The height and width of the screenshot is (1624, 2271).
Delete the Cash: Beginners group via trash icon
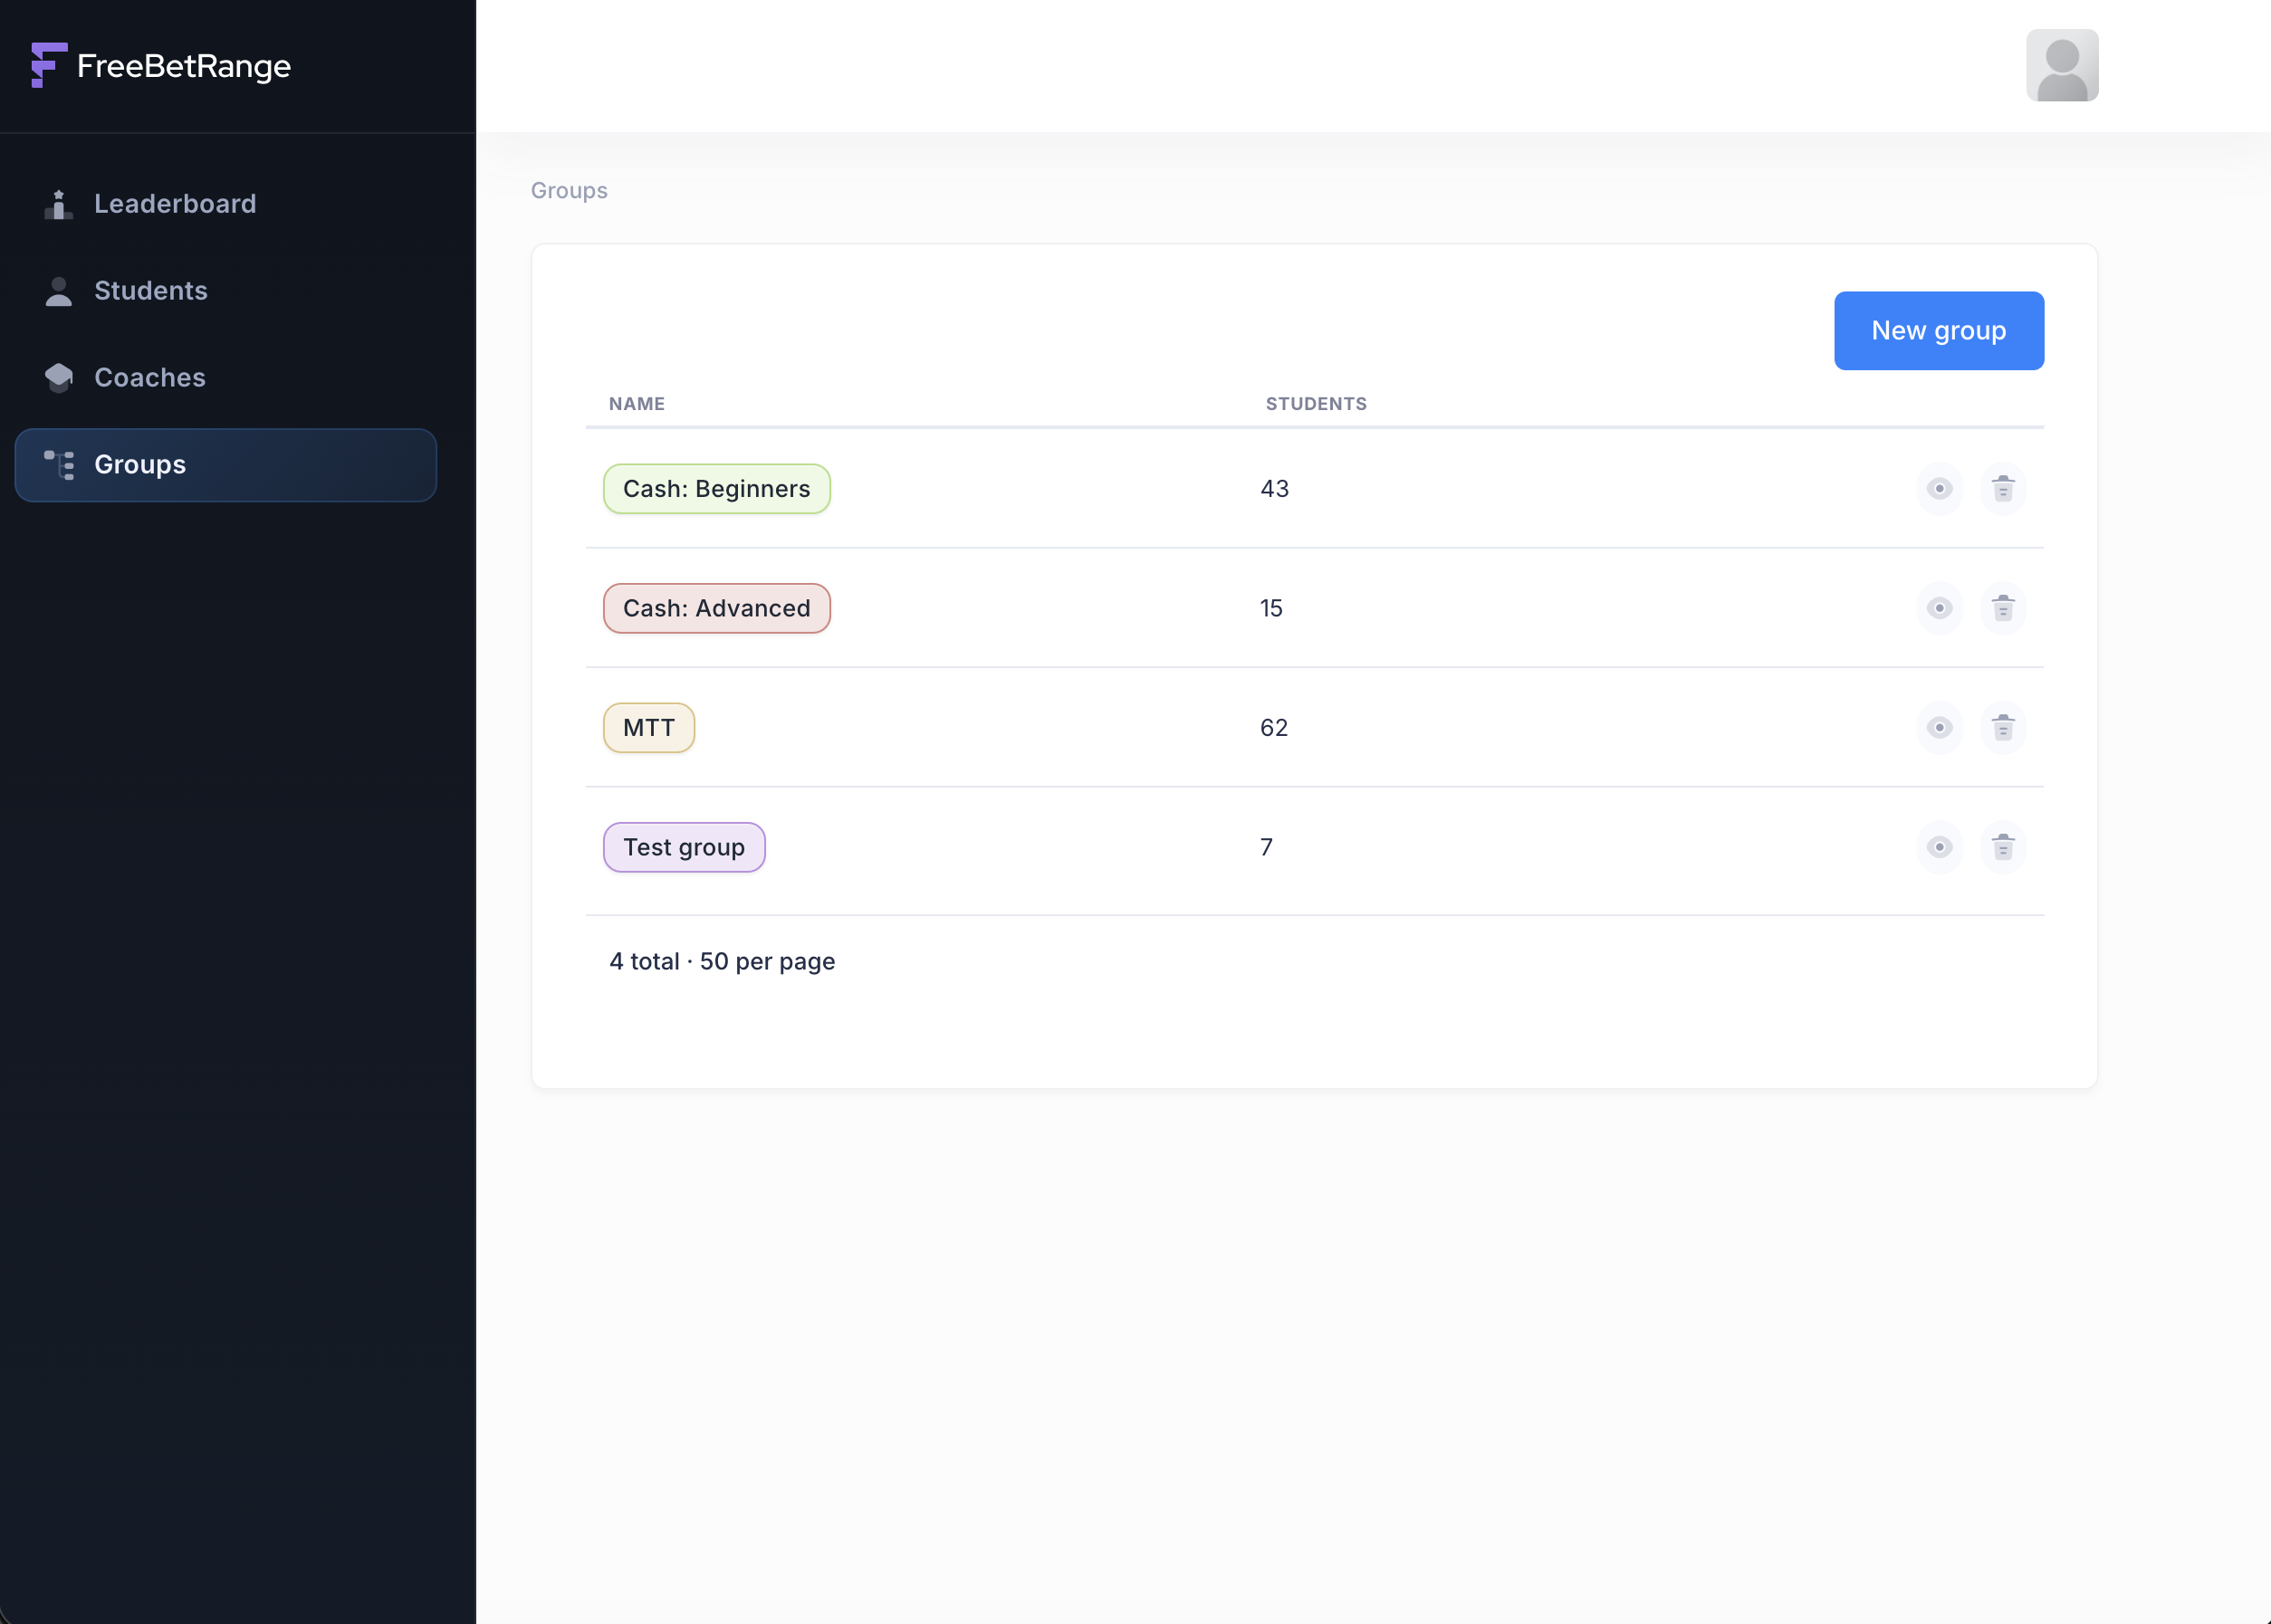[2004, 488]
